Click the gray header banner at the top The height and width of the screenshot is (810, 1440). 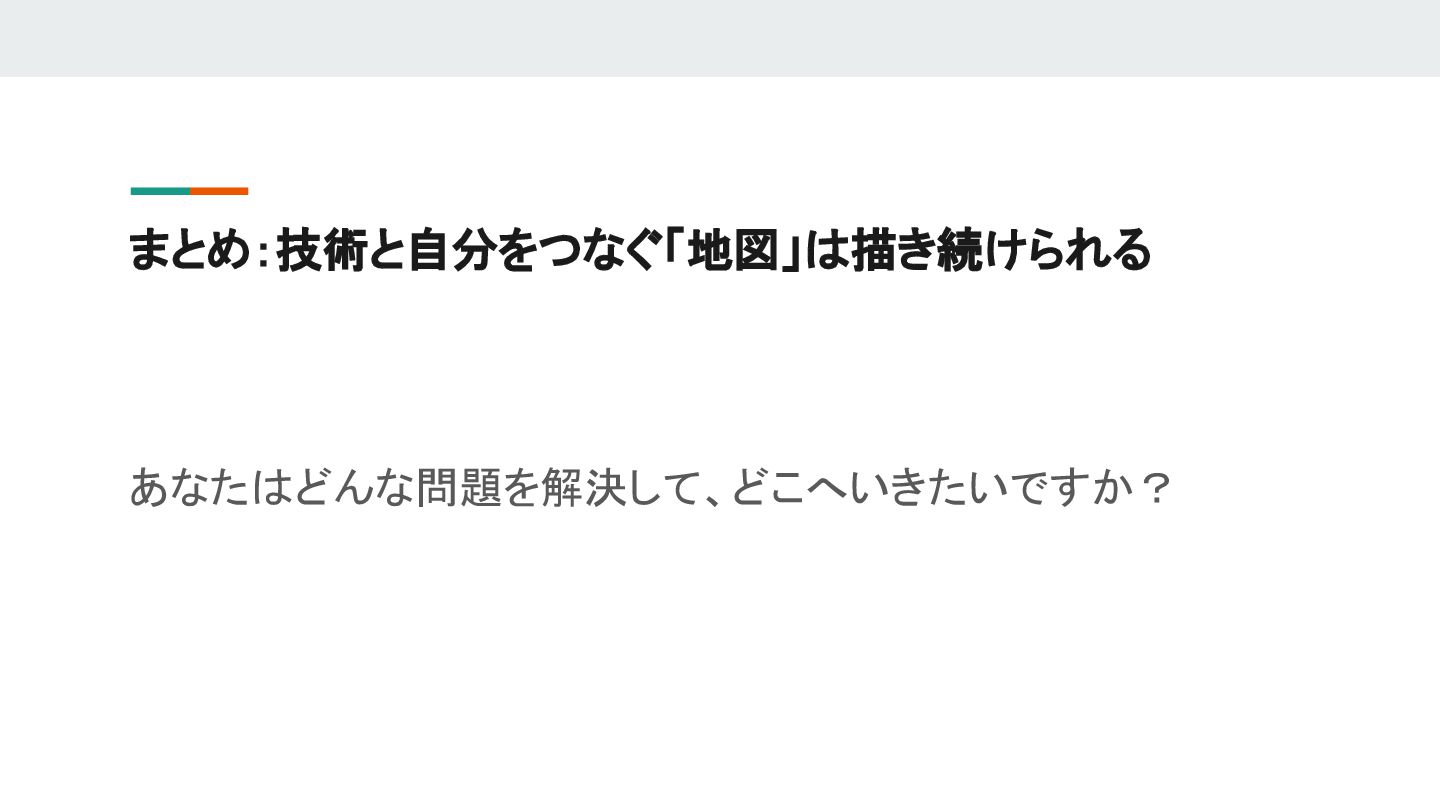[720, 38]
